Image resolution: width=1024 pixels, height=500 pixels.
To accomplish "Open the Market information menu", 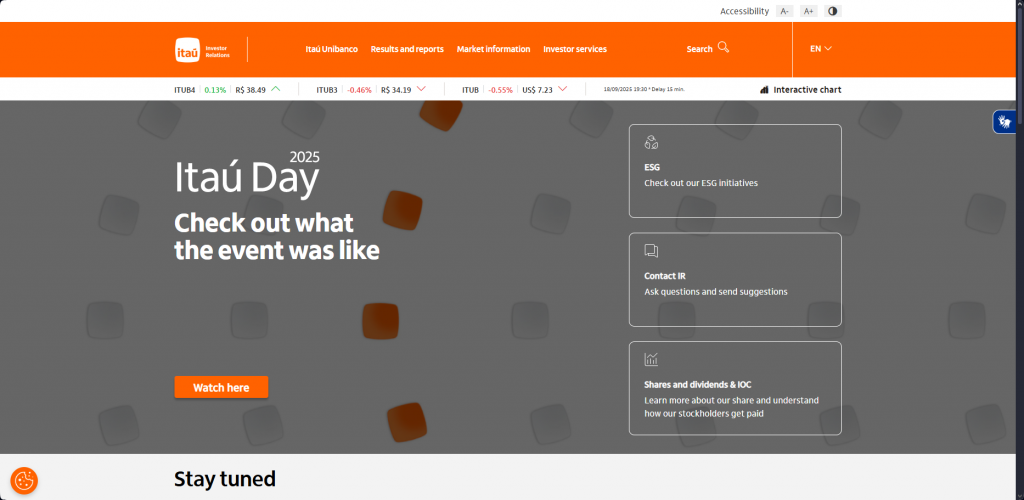I will point(493,49).
